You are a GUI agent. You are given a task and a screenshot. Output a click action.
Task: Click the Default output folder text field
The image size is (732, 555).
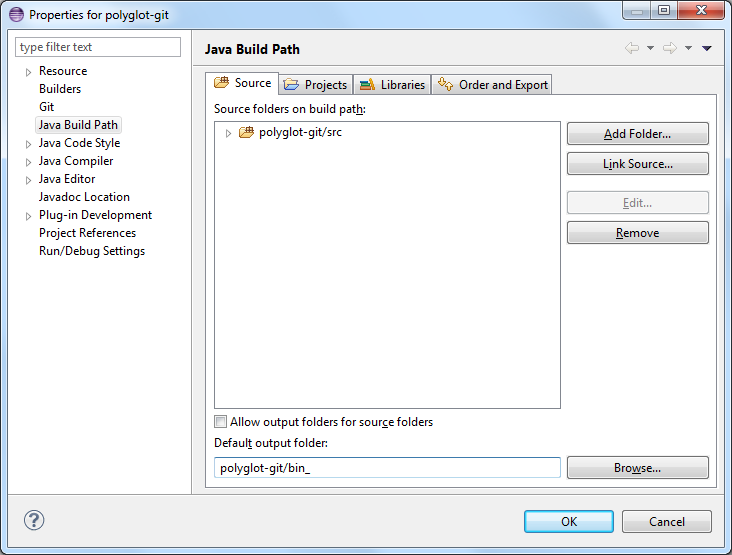387,468
